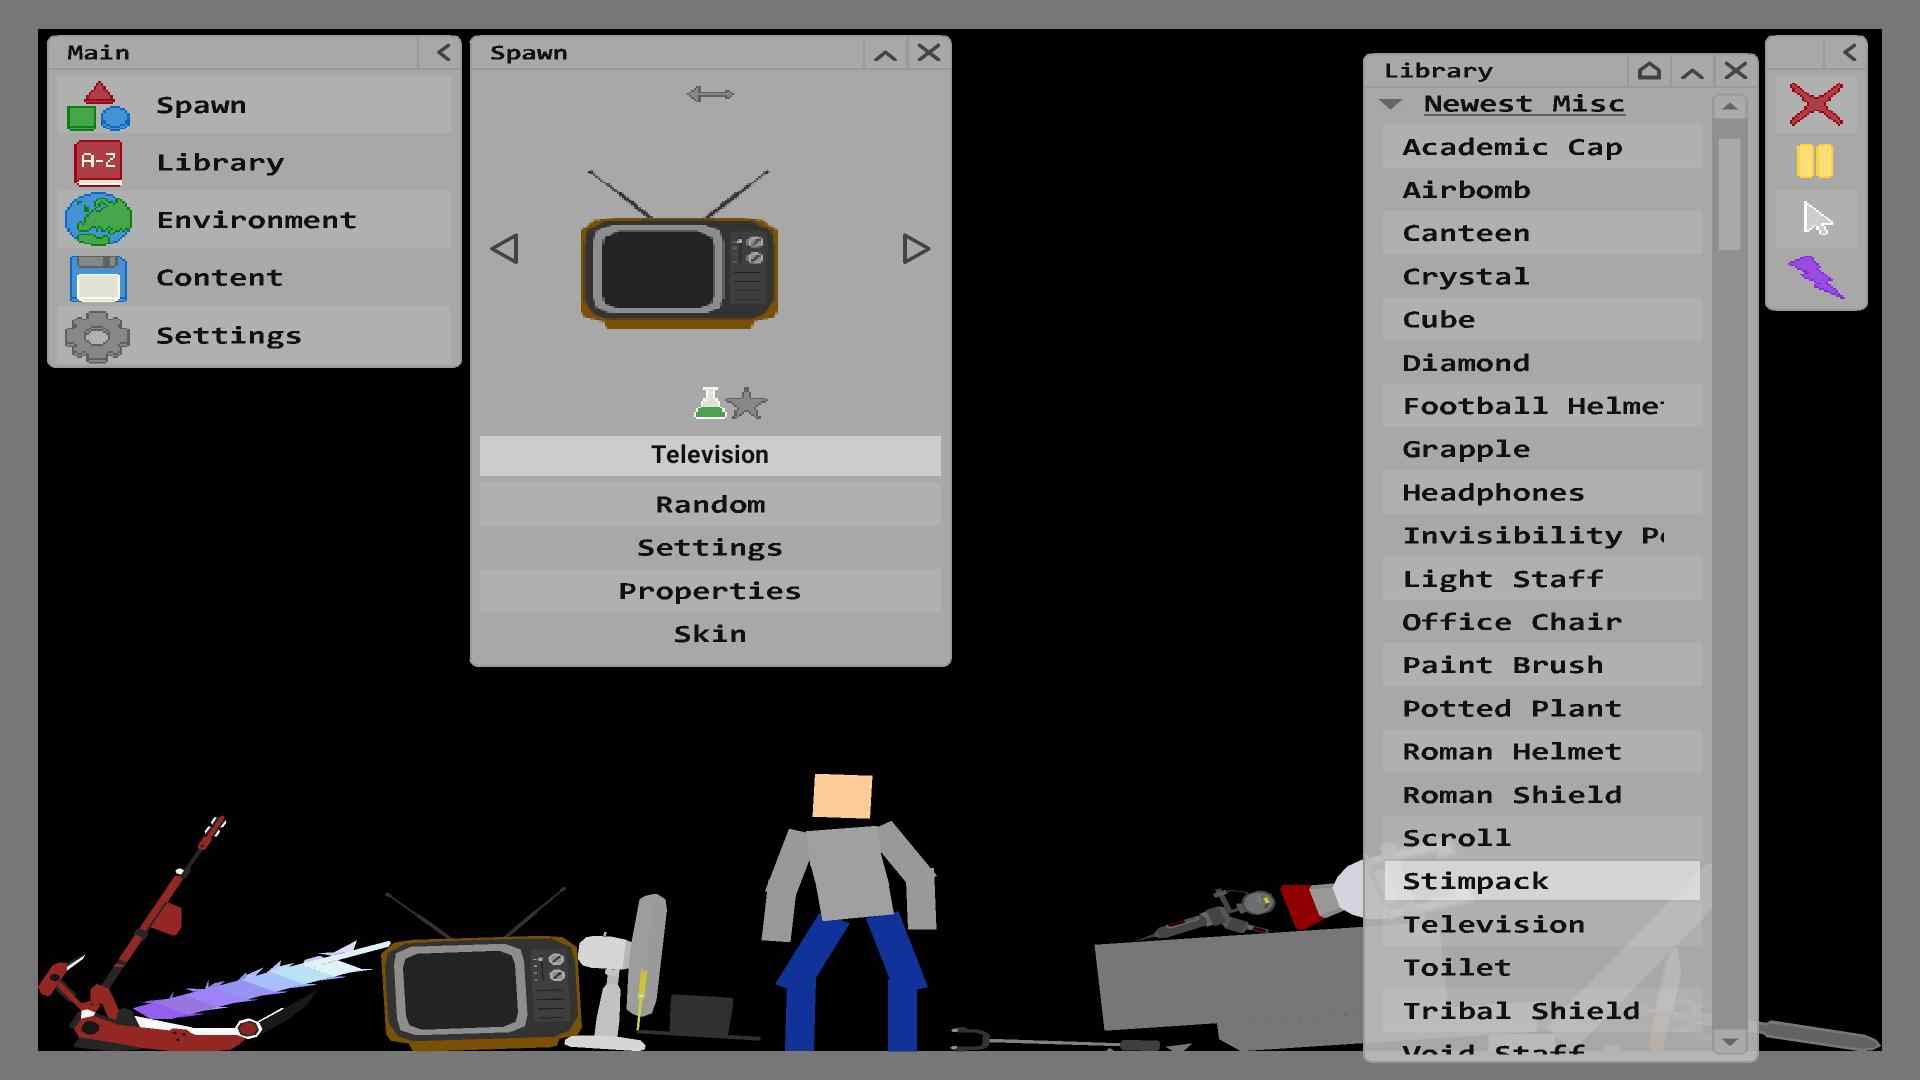Click the Settings option in Spawn panel

click(x=709, y=546)
